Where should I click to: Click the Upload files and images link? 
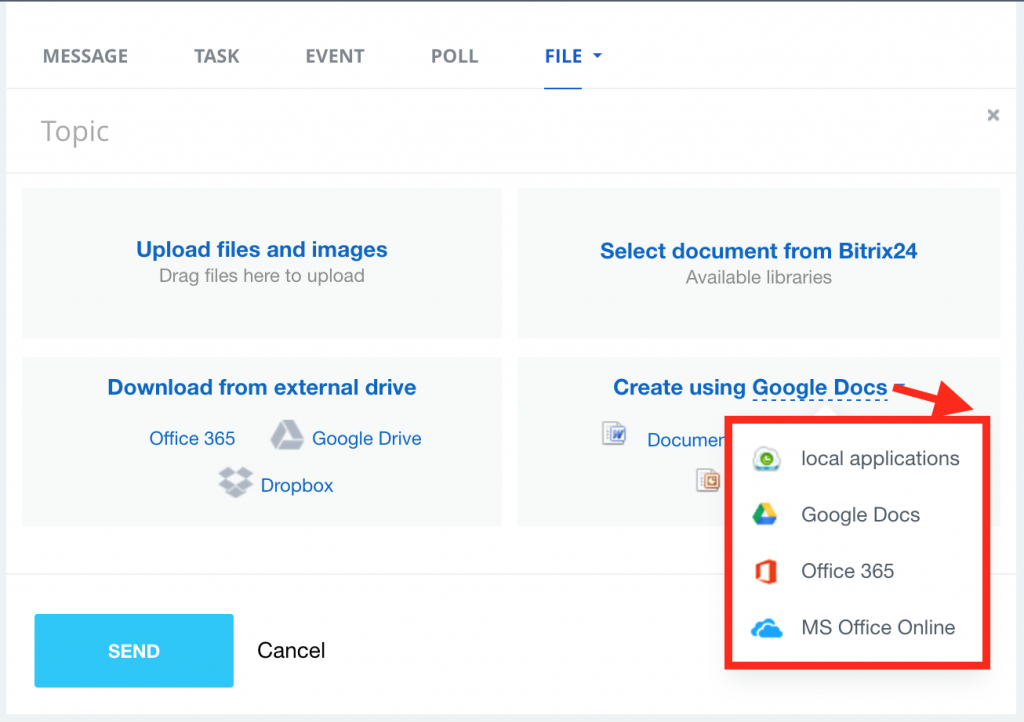262,249
